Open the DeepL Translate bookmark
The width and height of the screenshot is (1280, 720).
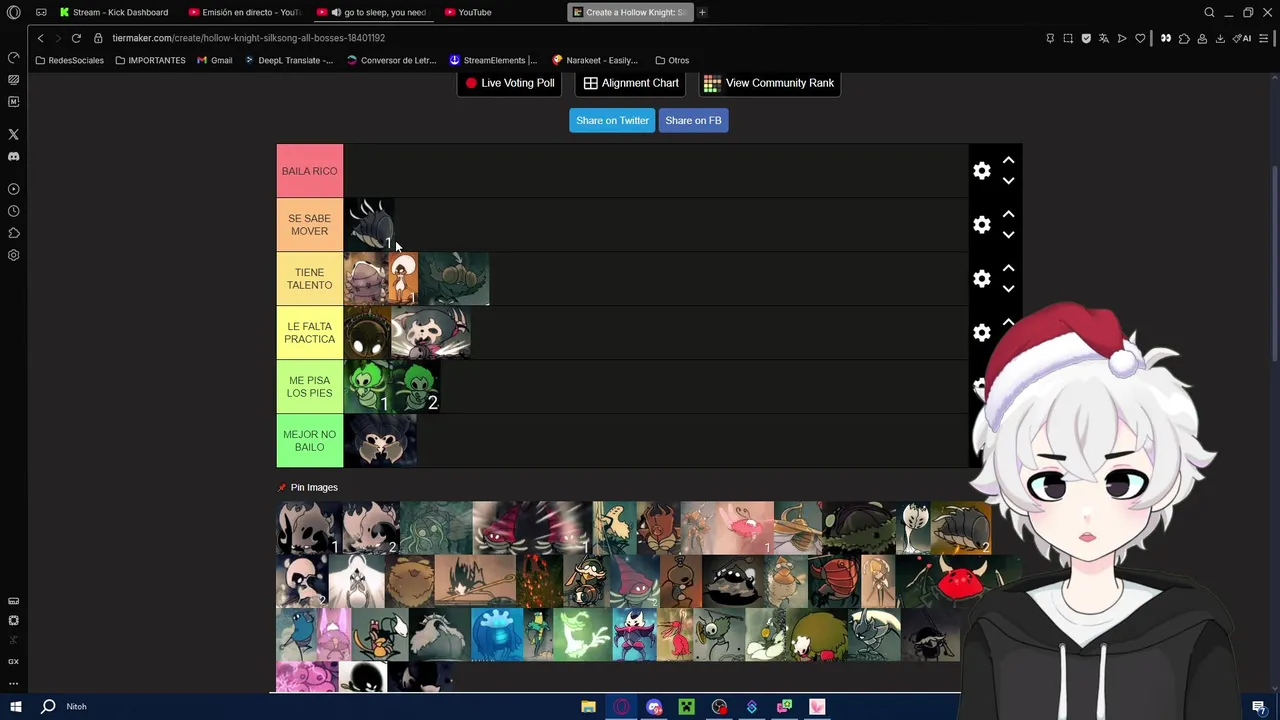point(289,60)
